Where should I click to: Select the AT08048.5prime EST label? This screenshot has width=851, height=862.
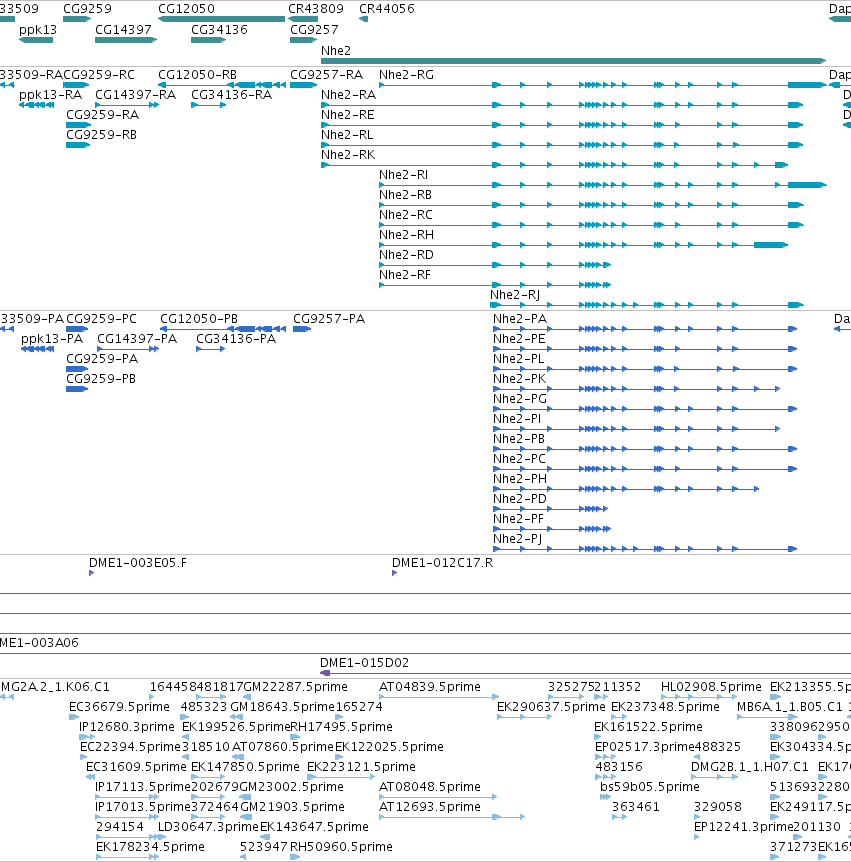pyautogui.click(x=430, y=787)
